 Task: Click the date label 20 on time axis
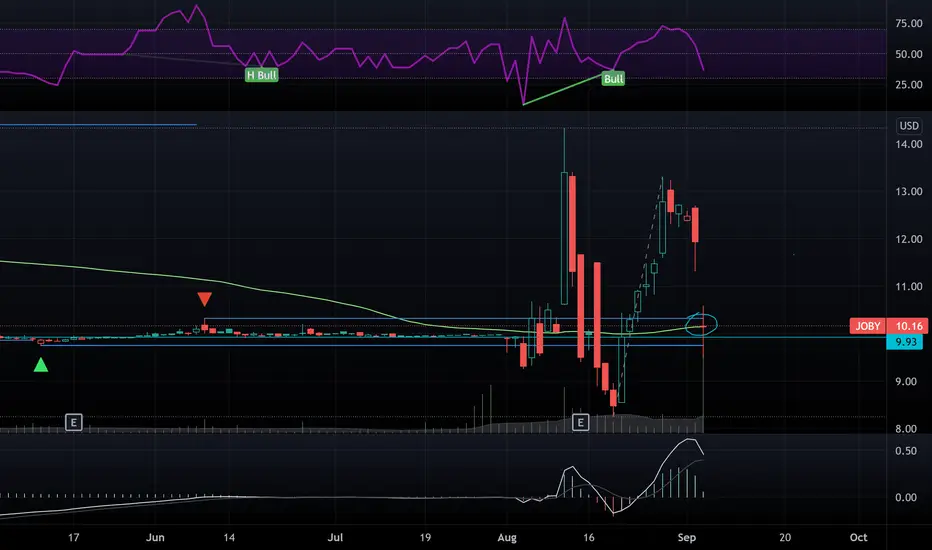[785, 537]
